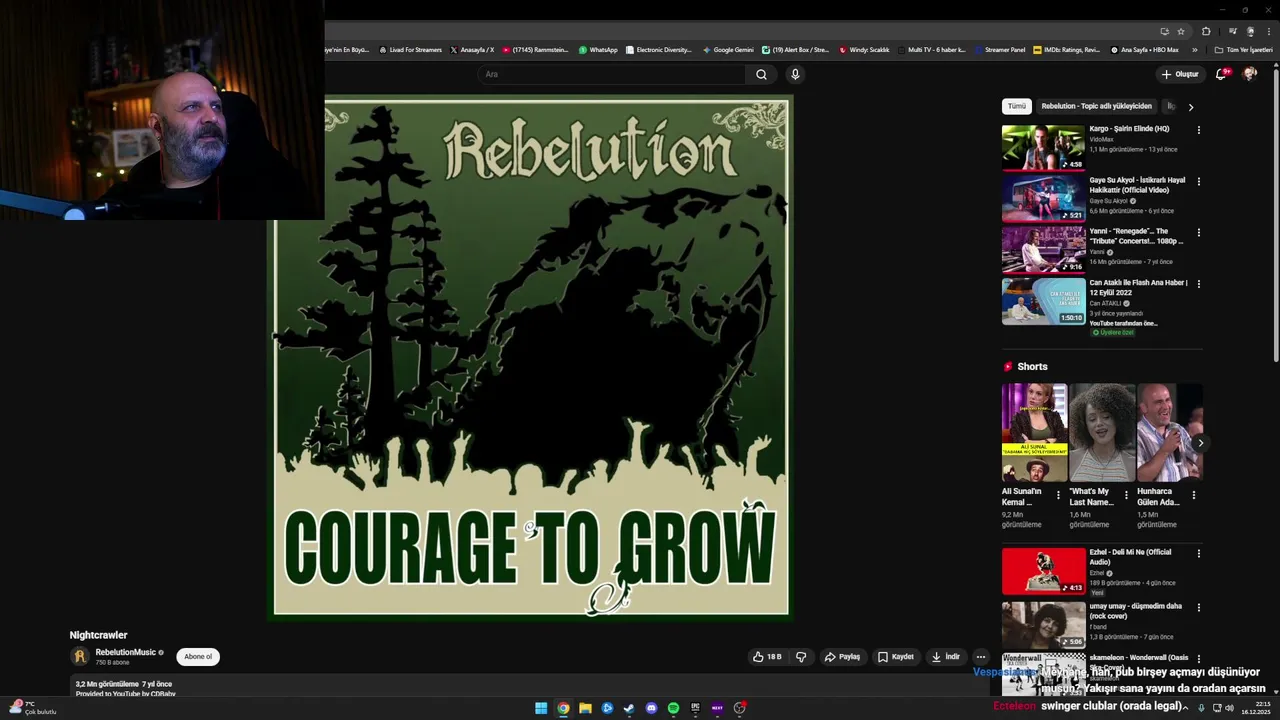Open the Windy: Sıcaklık bookmark
The image size is (1280, 720).
coord(864,50)
